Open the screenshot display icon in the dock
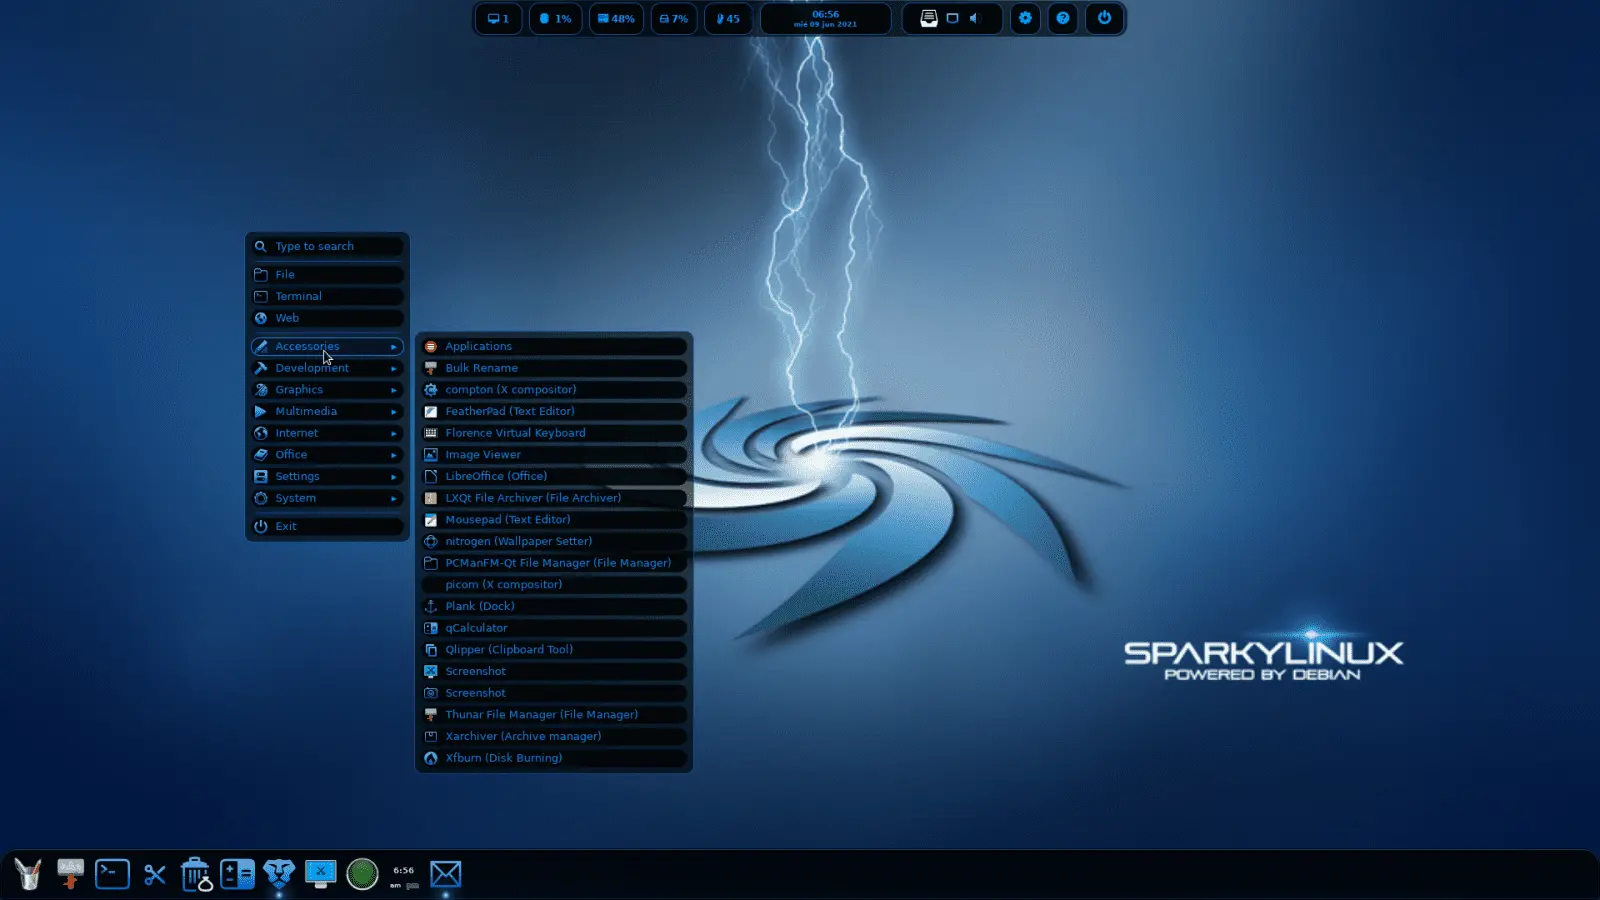This screenshot has width=1600, height=900. 320,873
